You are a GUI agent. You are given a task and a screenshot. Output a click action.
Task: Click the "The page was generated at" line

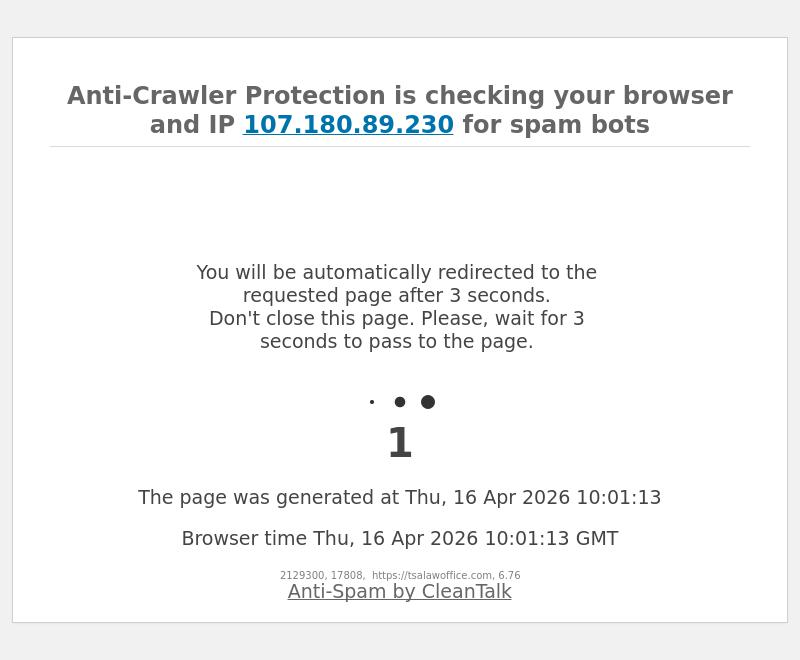coord(399,498)
